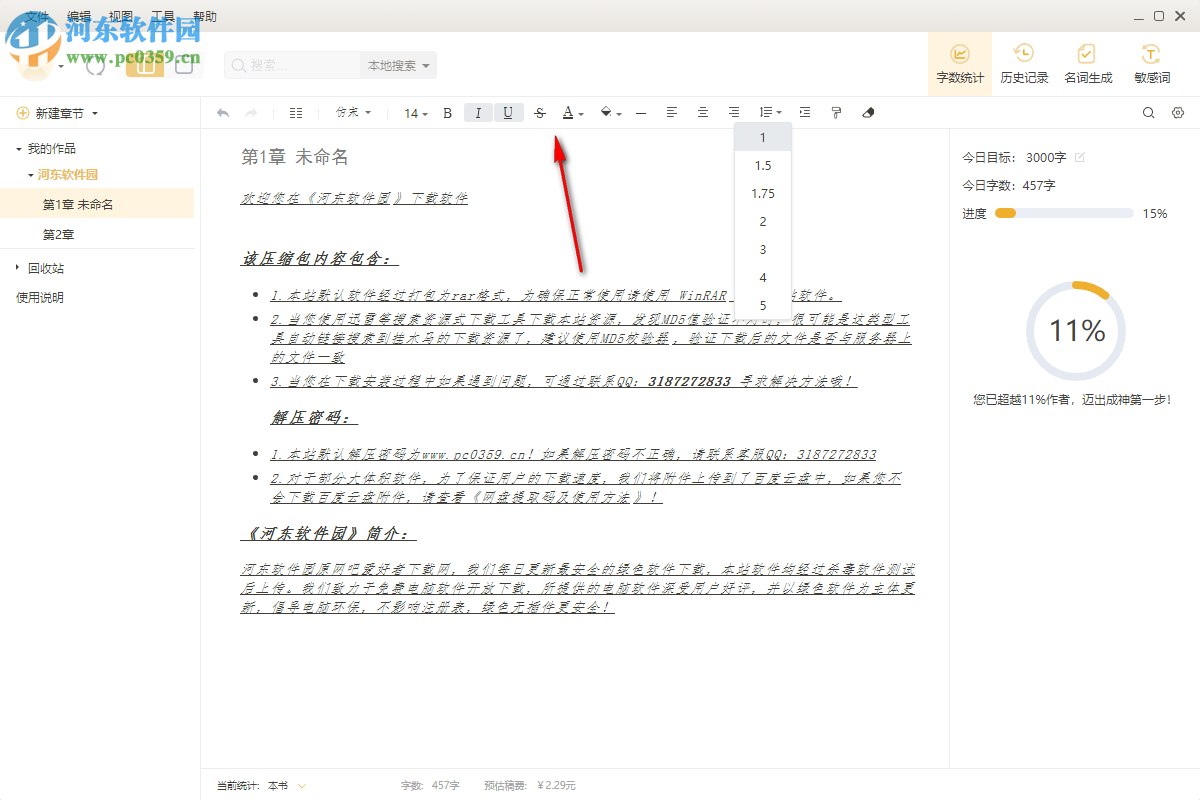Open the 工具 menu
Viewport: 1200px width, 800px height.
pyautogui.click(x=162, y=16)
